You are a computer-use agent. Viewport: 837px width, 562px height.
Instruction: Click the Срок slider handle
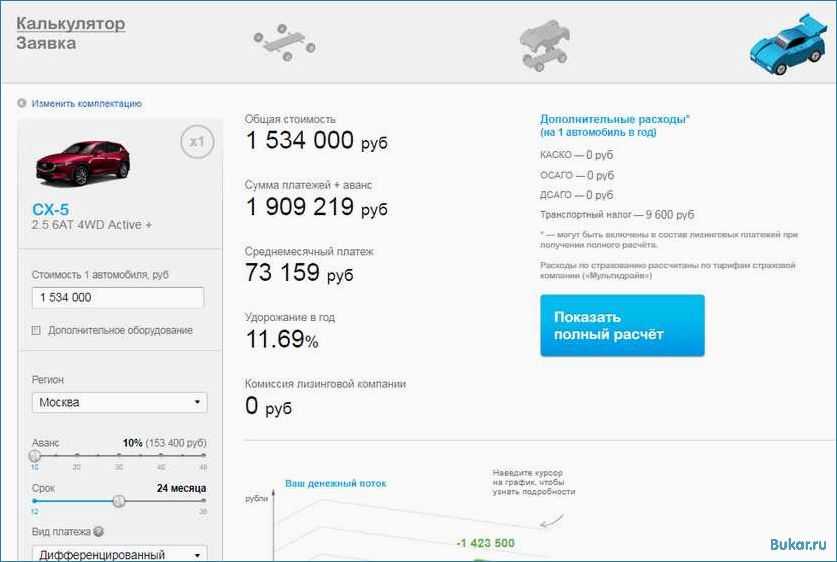pyautogui.click(x=119, y=501)
